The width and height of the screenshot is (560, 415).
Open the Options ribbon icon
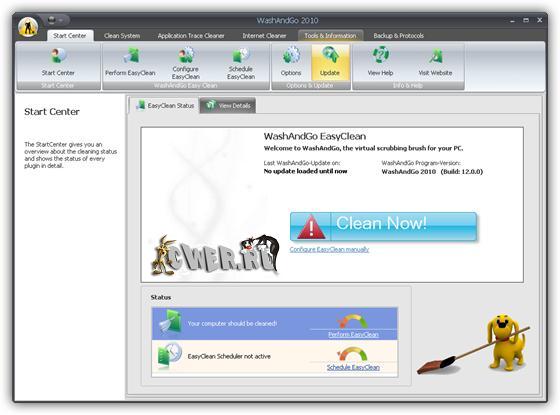(291, 61)
